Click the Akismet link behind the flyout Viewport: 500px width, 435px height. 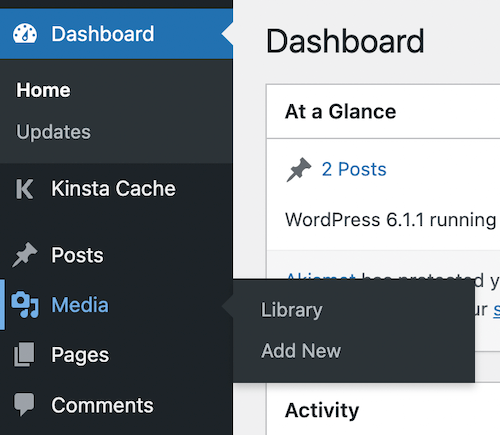(321, 275)
